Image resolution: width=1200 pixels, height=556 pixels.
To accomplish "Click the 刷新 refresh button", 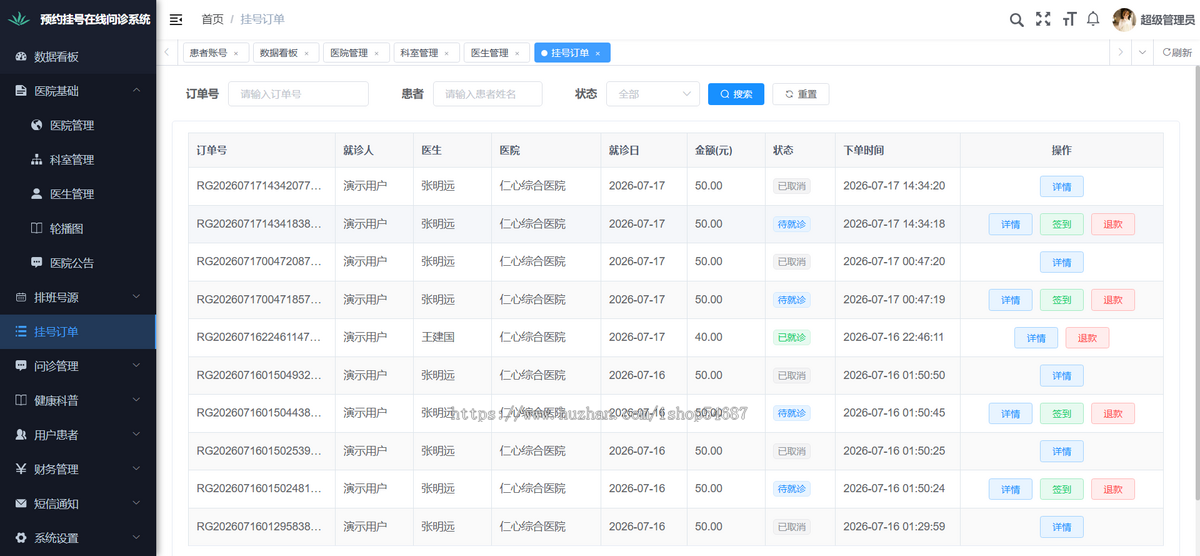I will coord(1177,52).
